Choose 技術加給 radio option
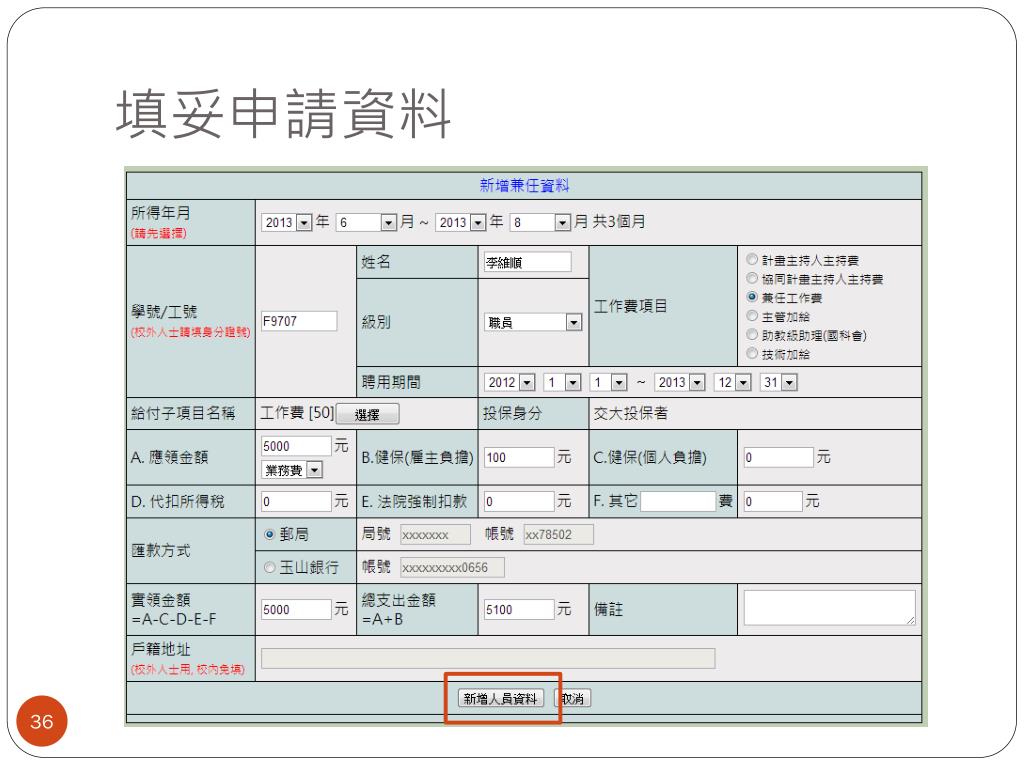The height and width of the screenshot is (768, 1024). click(752, 354)
